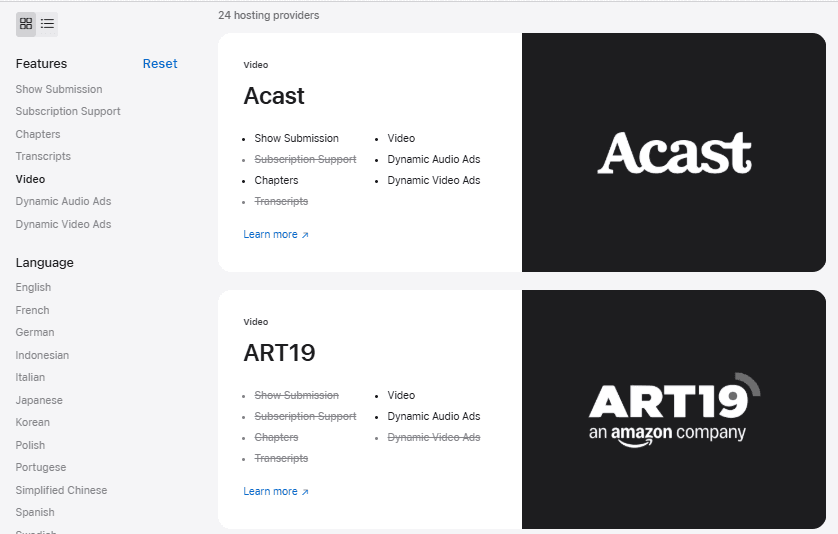
Task: Click Video bullet item in ART19 card
Action: click(x=401, y=395)
